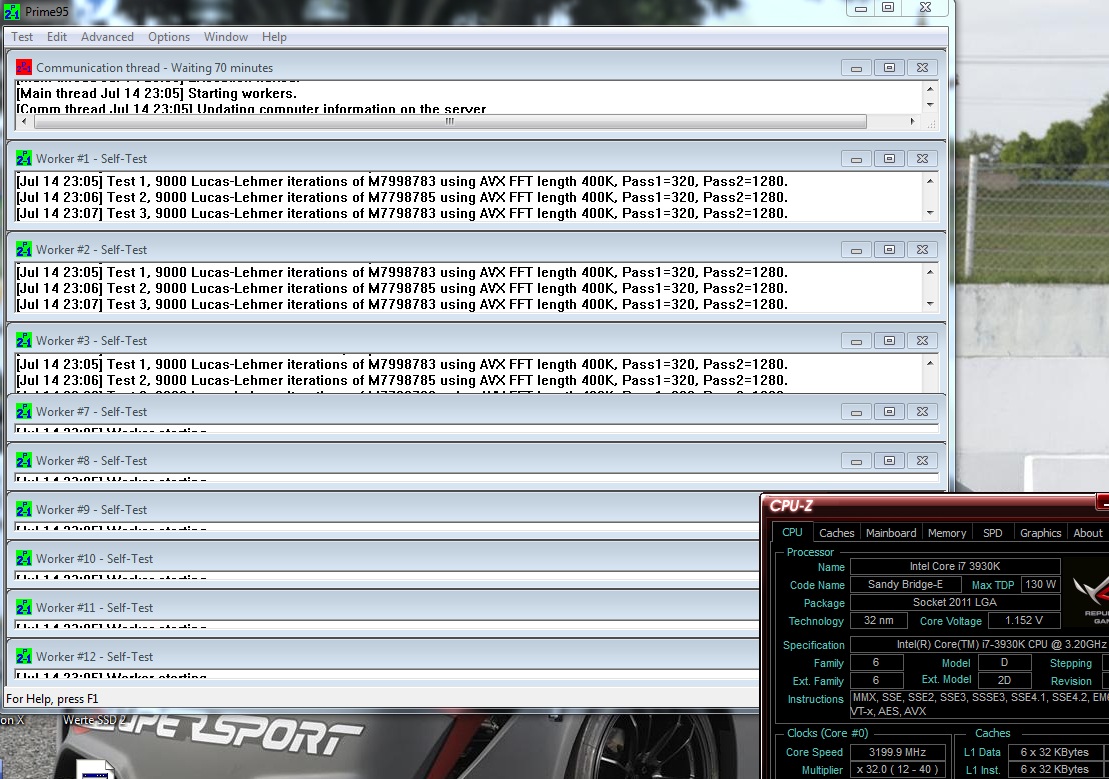Maximize the Worker #3 window
Screen dimensions: 1109x779
coord(889,341)
